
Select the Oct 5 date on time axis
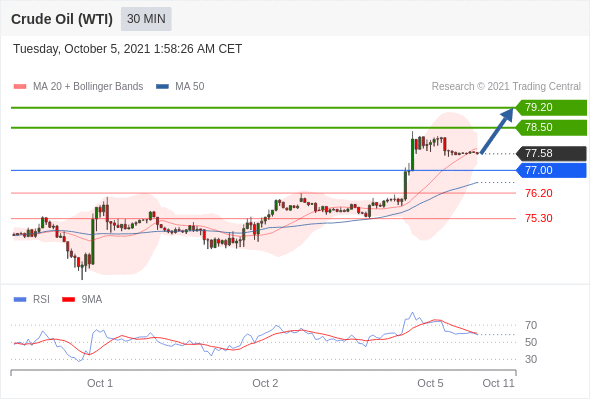430,383
